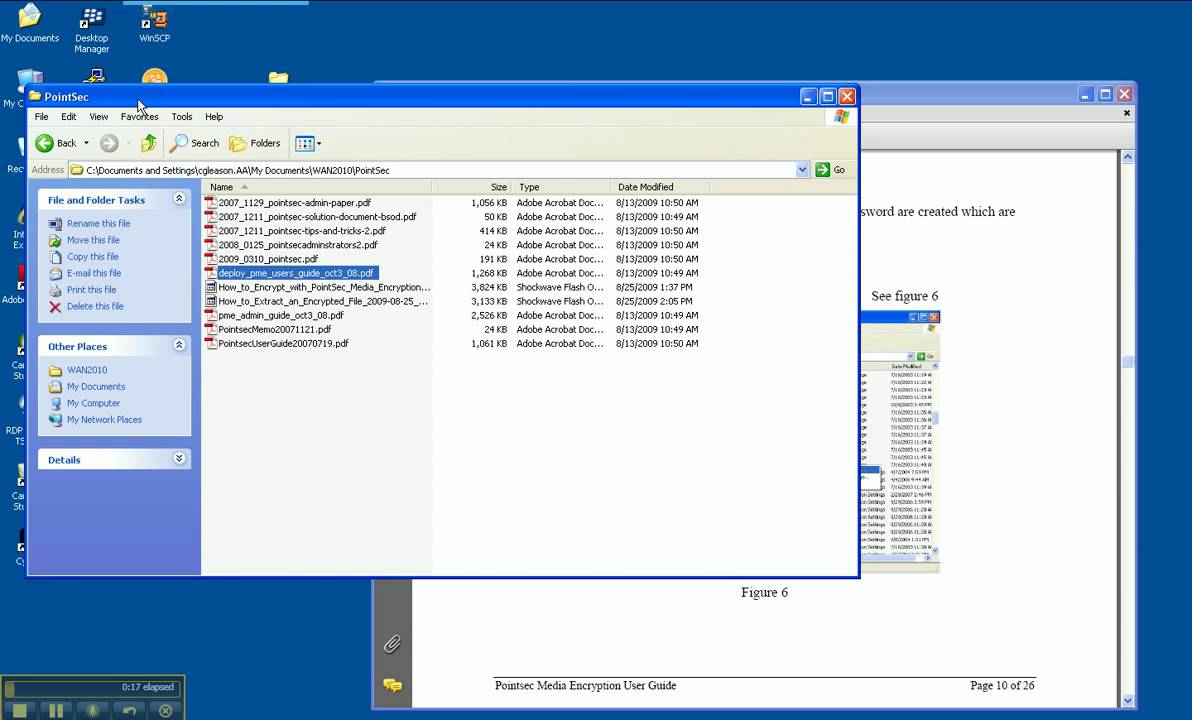Image resolution: width=1192 pixels, height=720 pixels.
Task: Click Print this file link
Action: click(91, 290)
